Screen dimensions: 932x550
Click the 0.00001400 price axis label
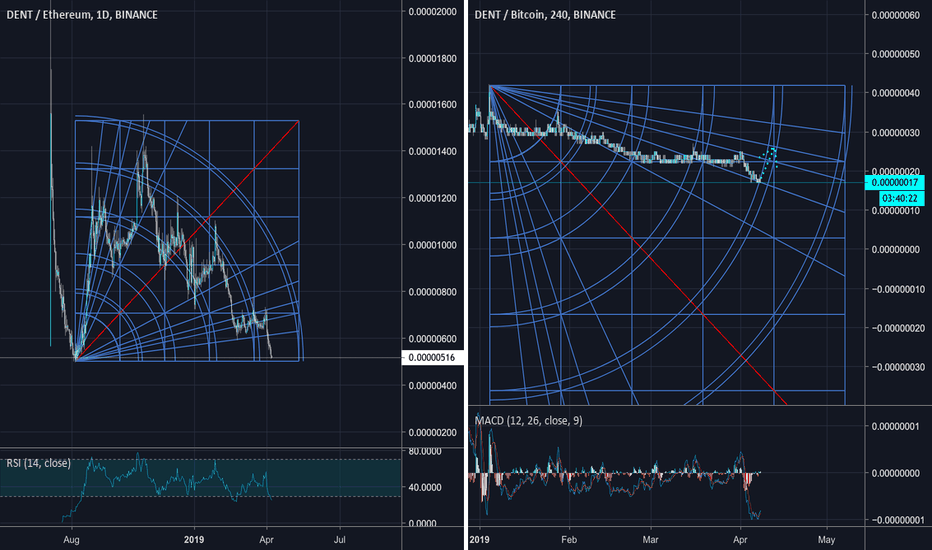coord(433,152)
